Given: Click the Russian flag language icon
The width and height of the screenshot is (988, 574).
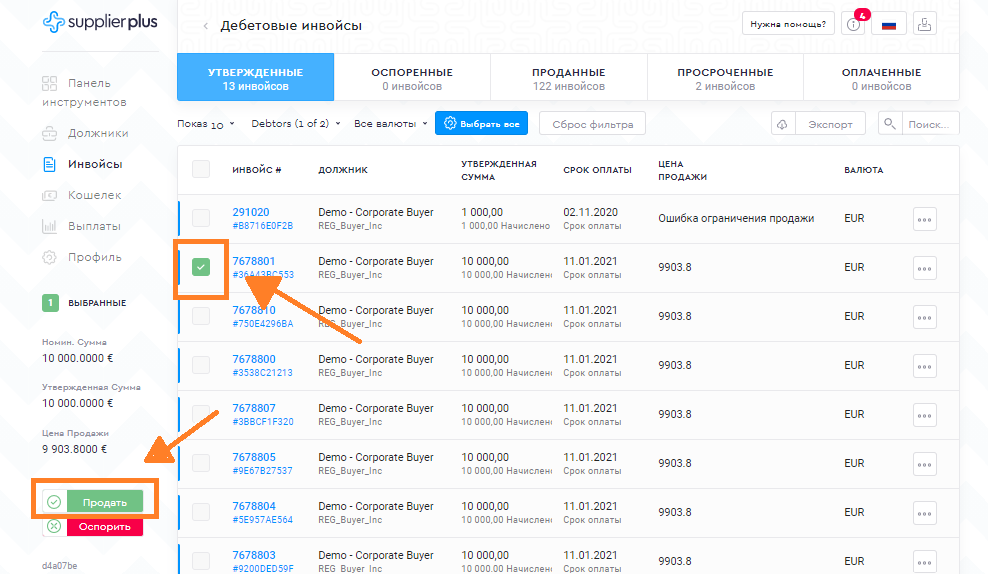Looking at the screenshot, I should point(888,25).
